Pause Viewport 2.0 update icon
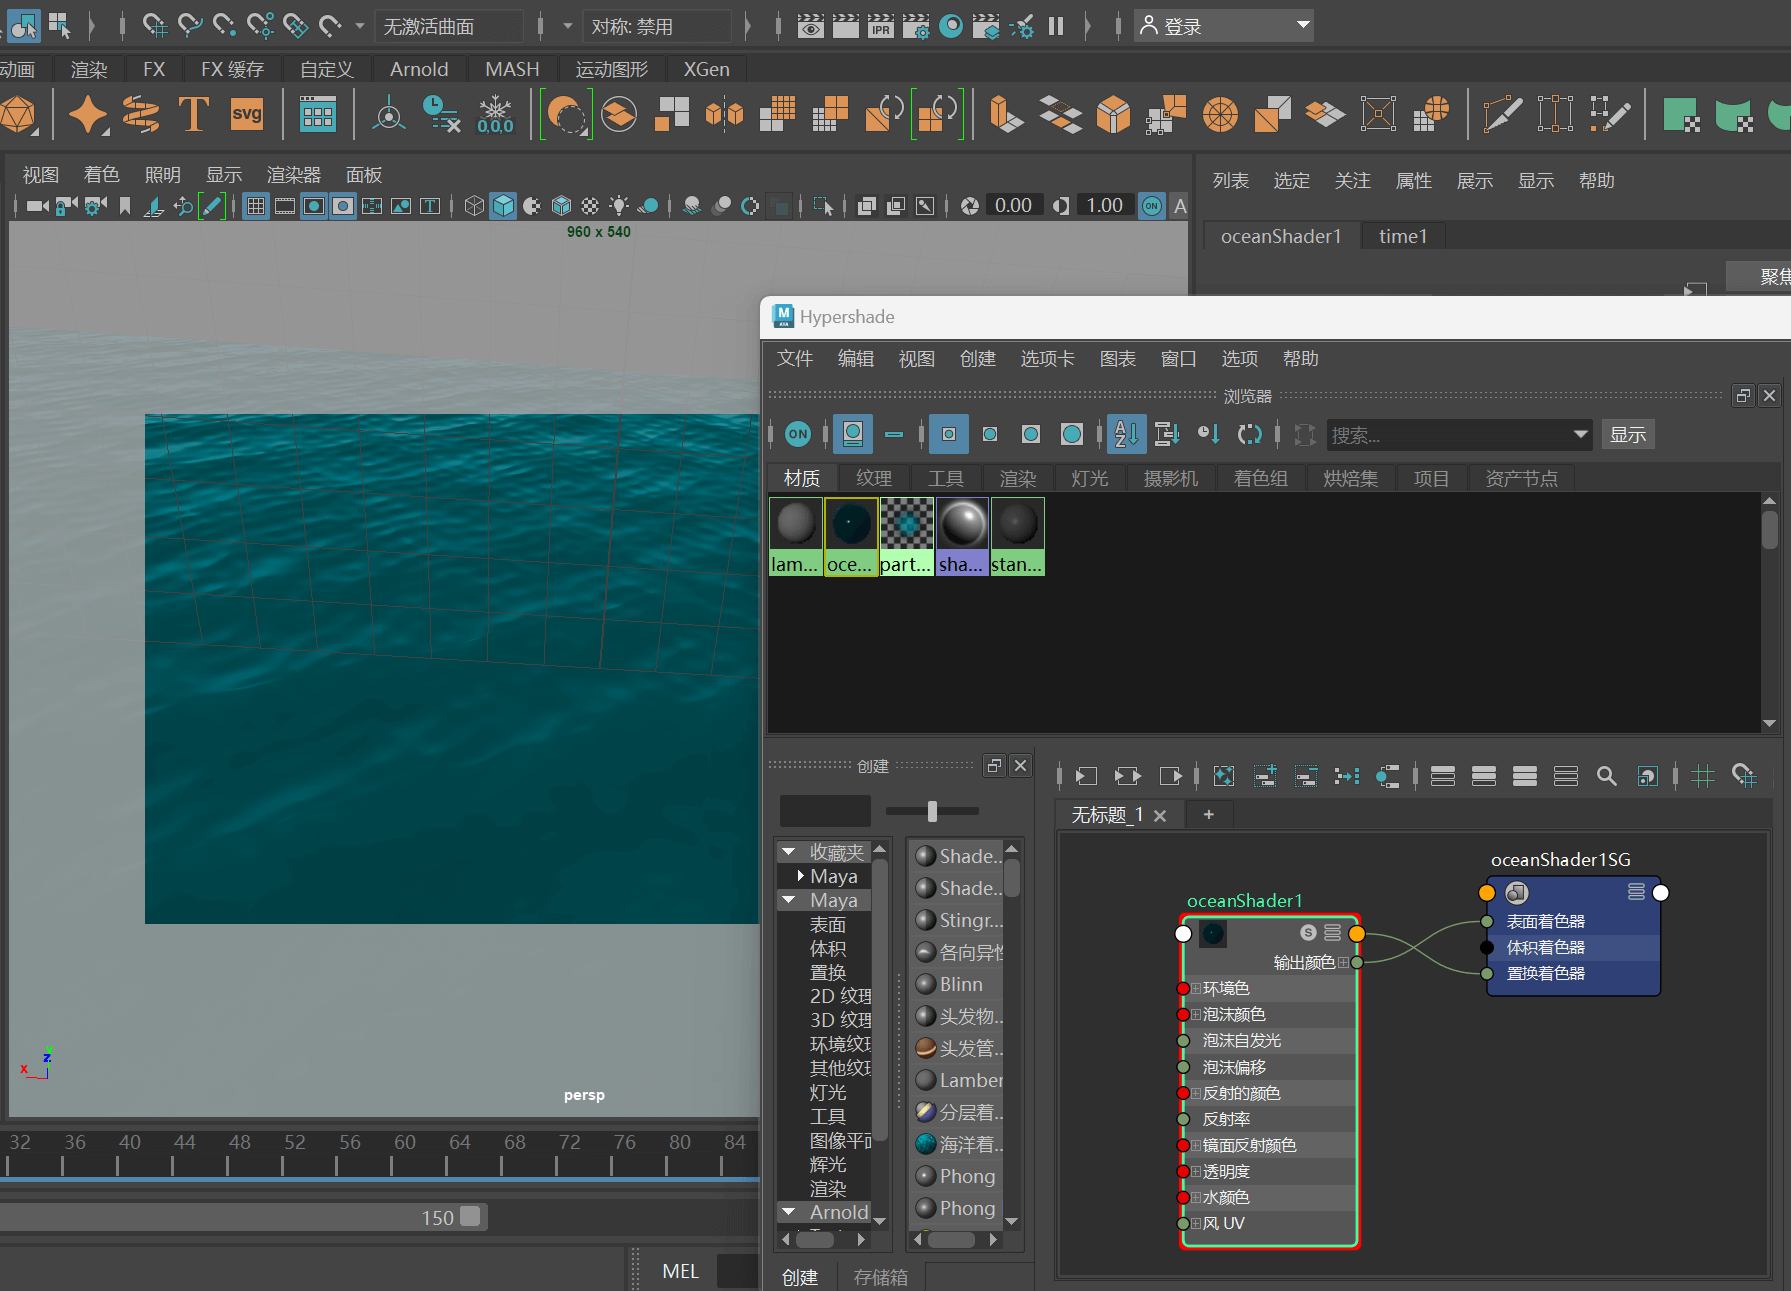Viewport: 1791px width, 1291px height. click(1056, 26)
